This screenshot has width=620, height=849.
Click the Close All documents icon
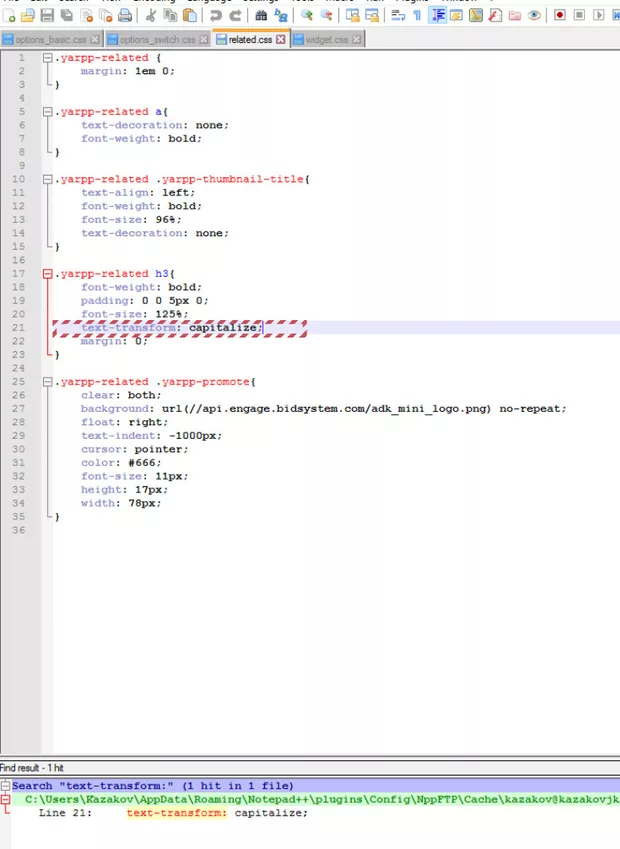click(106, 15)
